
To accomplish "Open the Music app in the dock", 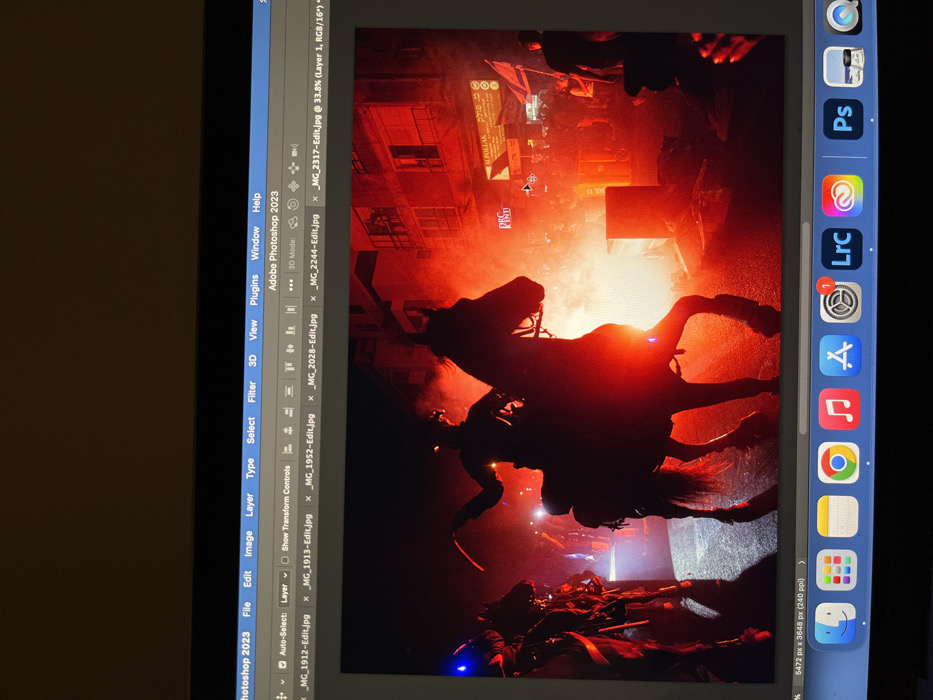I will (x=839, y=410).
